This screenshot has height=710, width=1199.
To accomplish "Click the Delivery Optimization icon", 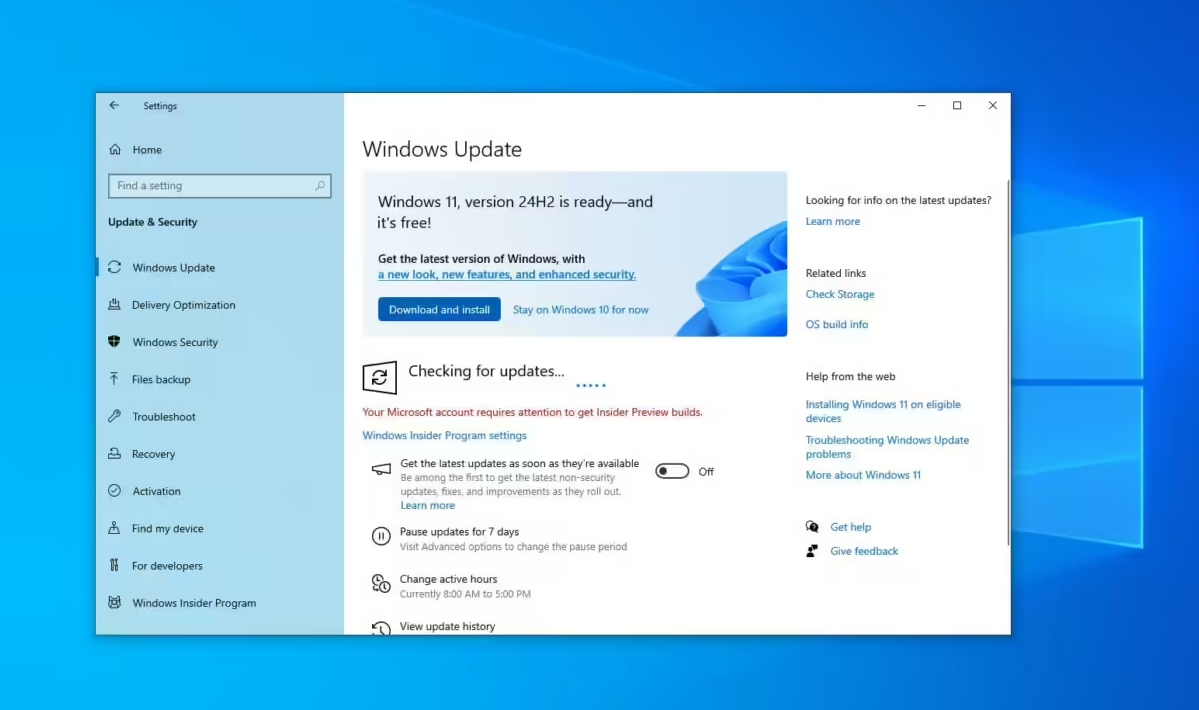I will tap(115, 304).
